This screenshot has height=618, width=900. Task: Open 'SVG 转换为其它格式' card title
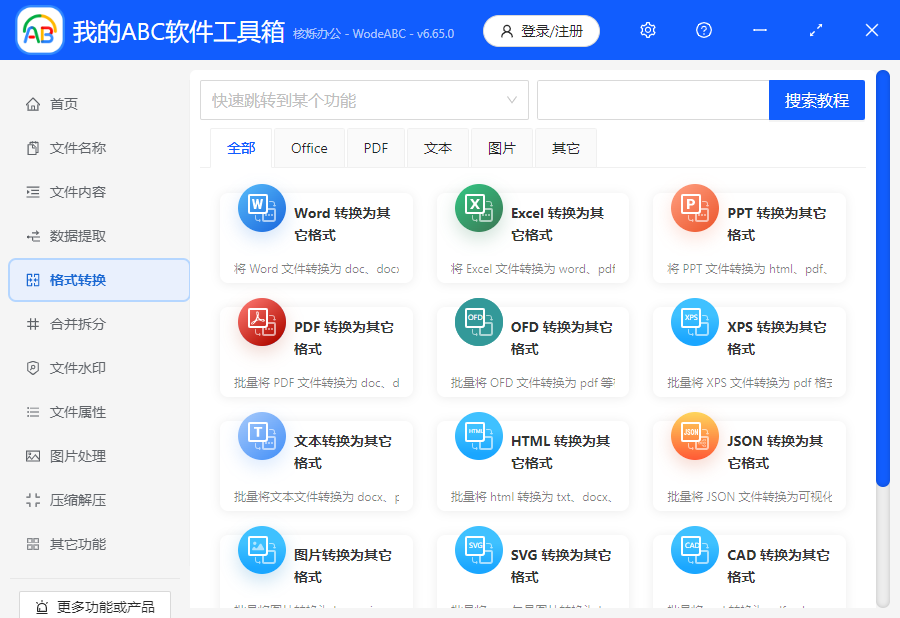pos(561,567)
